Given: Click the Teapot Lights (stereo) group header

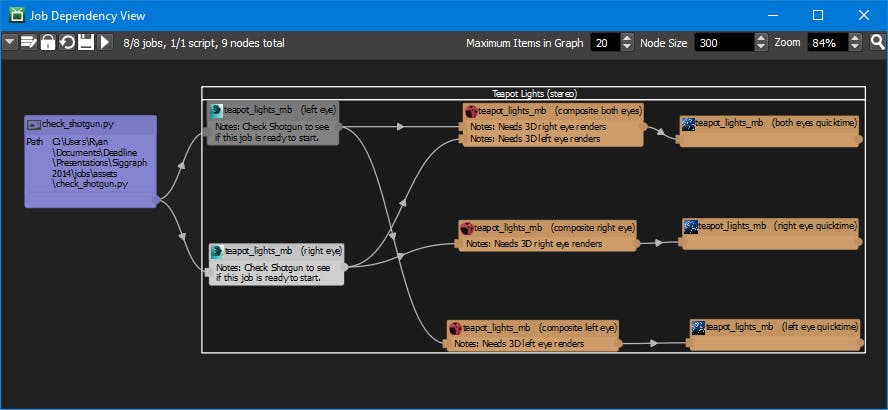Looking at the screenshot, I should pos(534,93).
